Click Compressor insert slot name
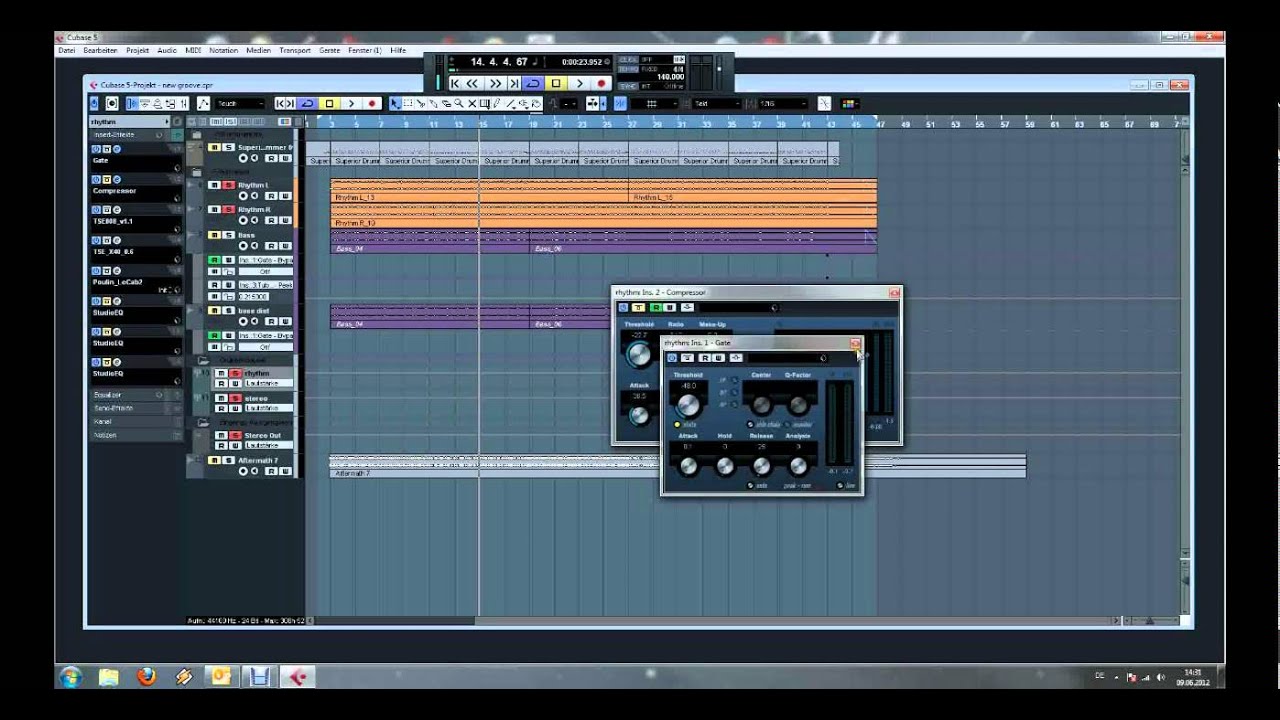 coord(115,191)
